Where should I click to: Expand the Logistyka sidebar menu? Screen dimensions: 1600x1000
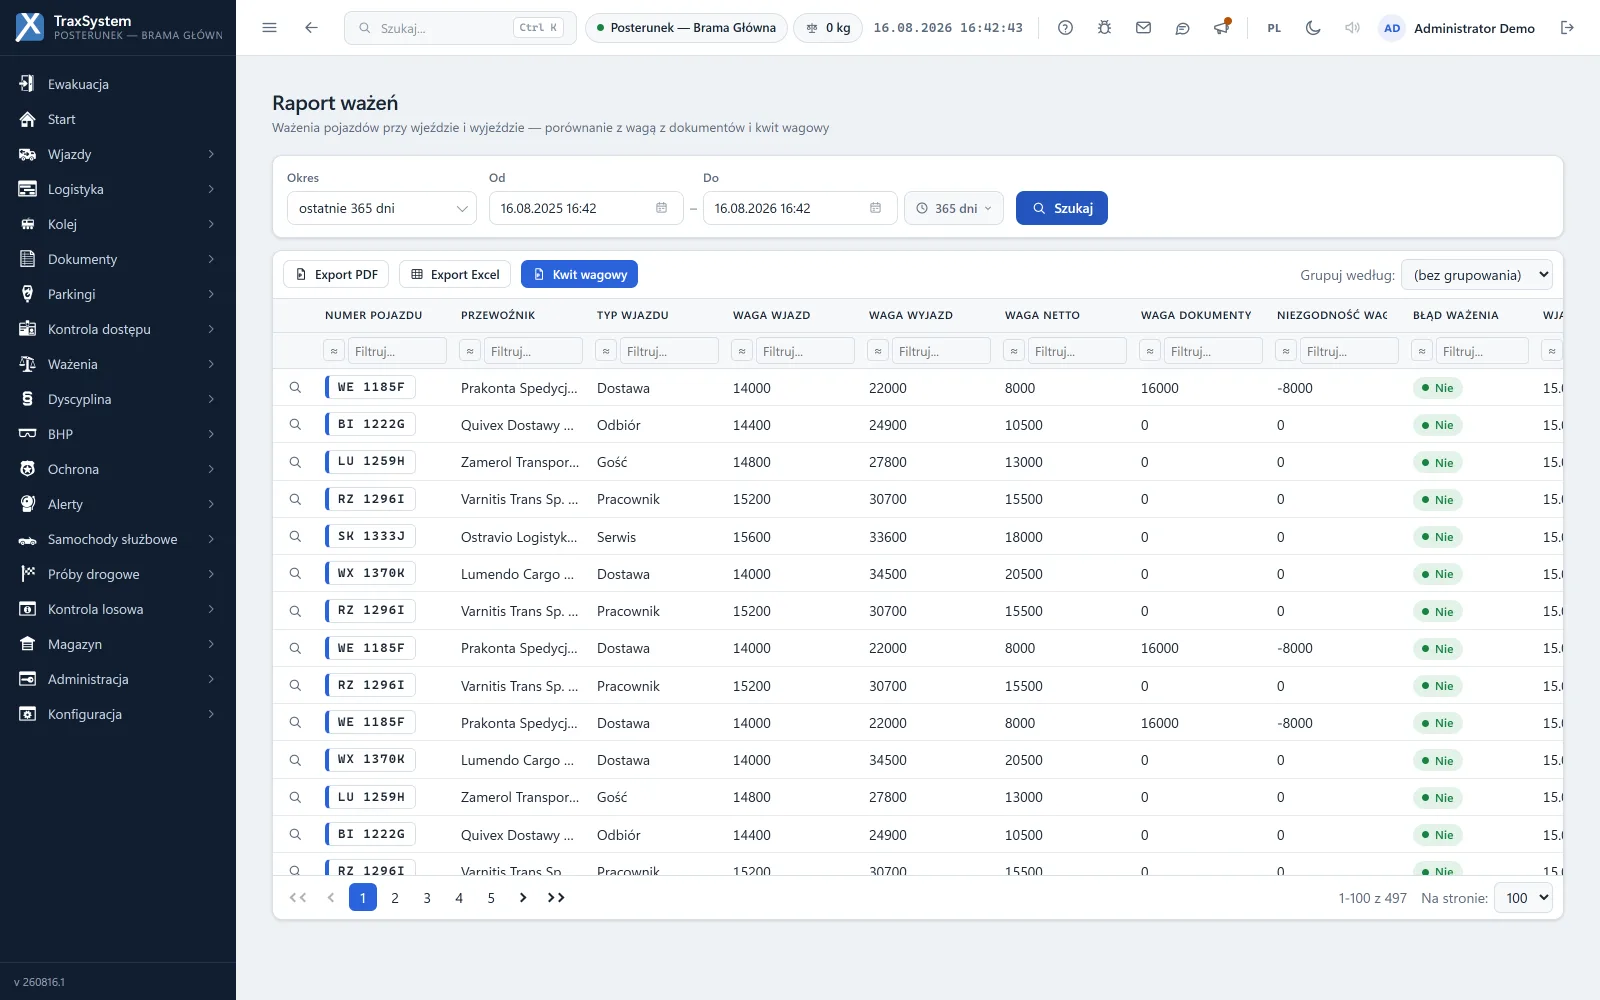point(118,189)
